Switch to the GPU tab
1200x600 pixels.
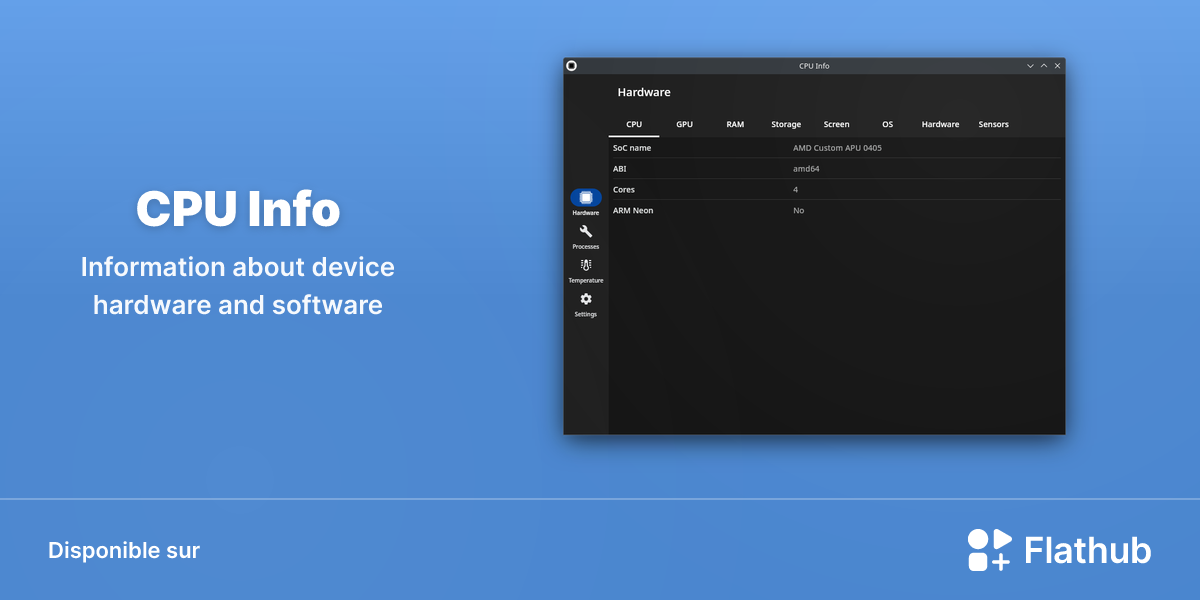[x=684, y=124]
